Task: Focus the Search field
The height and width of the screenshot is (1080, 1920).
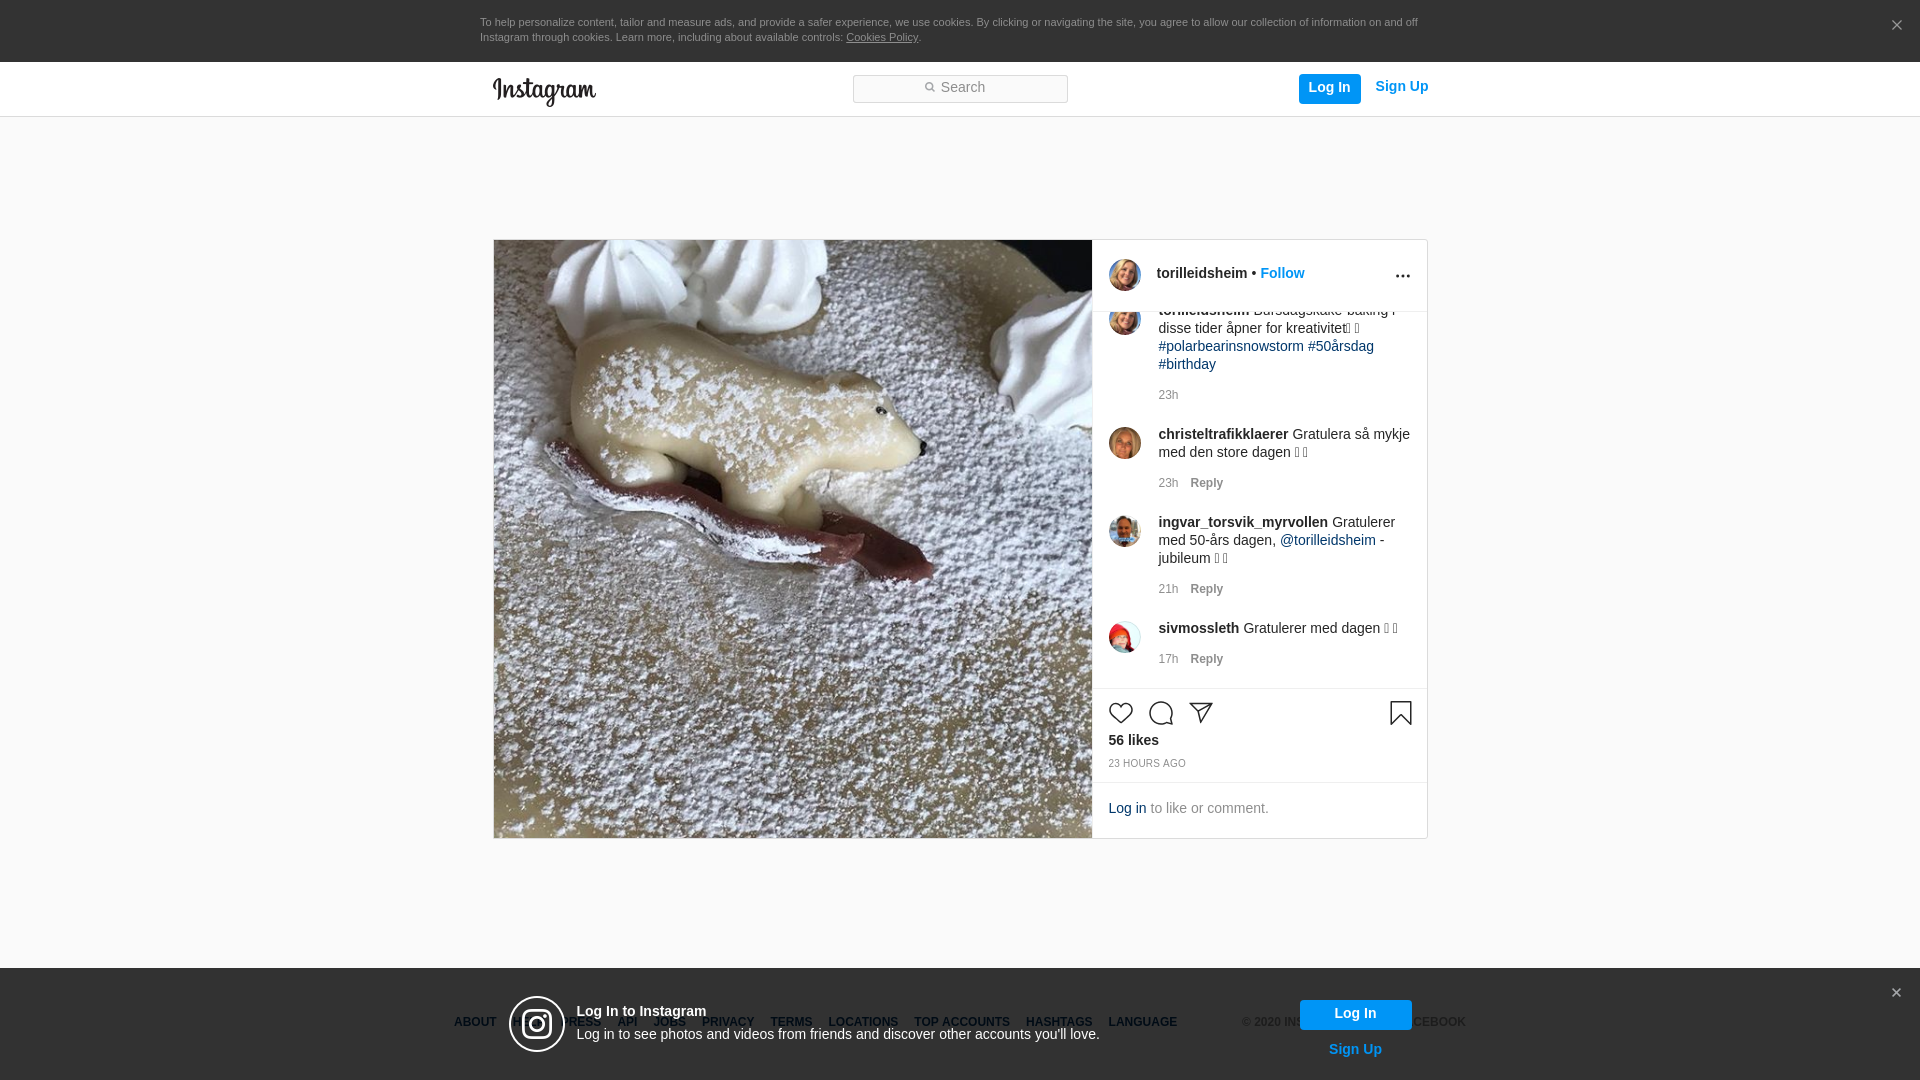Action: pyautogui.click(x=960, y=89)
